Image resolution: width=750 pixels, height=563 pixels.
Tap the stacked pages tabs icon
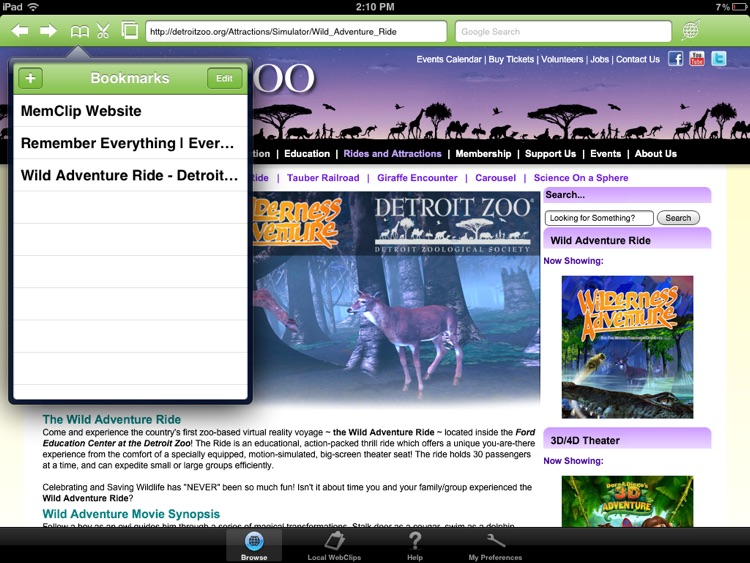point(129,31)
